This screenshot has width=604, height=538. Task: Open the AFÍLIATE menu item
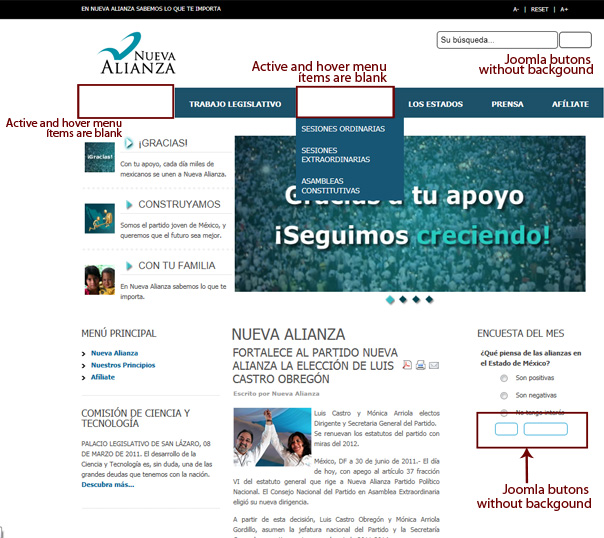click(x=570, y=104)
